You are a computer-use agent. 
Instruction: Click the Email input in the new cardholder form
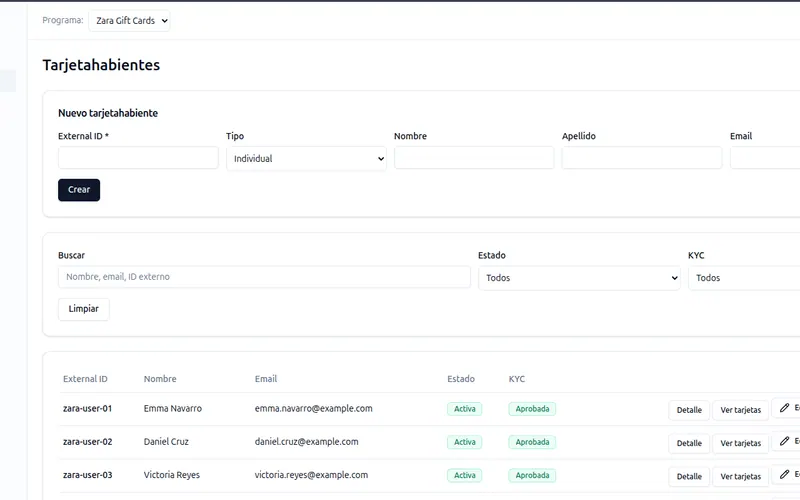(765, 158)
